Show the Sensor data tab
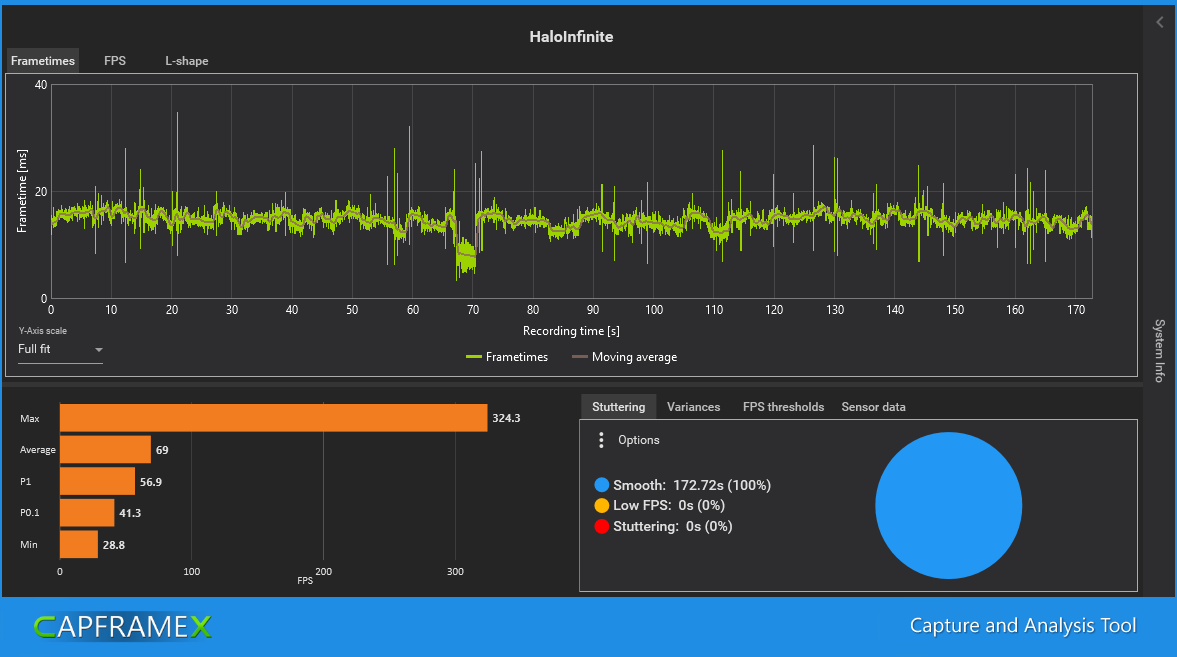This screenshot has width=1177, height=657. pyautogui.click(x=873, y=407)
